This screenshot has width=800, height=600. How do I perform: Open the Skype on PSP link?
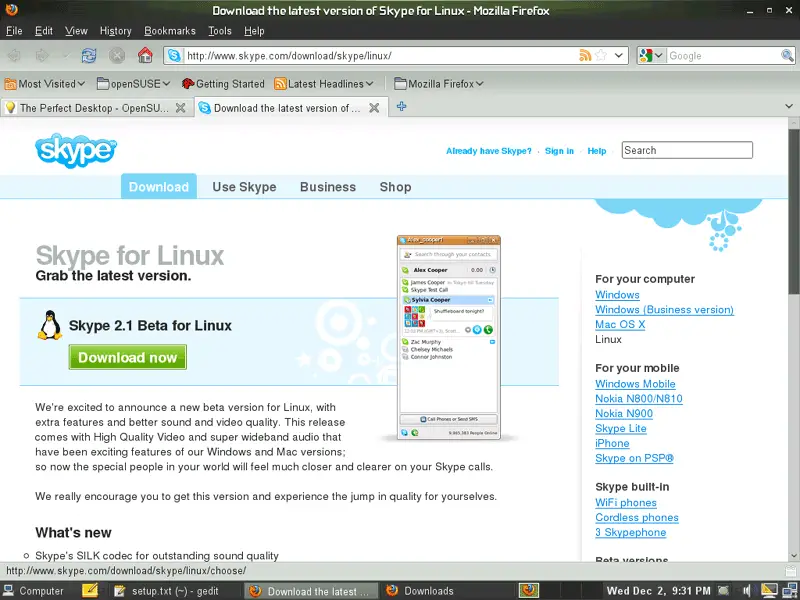point(634,458)
